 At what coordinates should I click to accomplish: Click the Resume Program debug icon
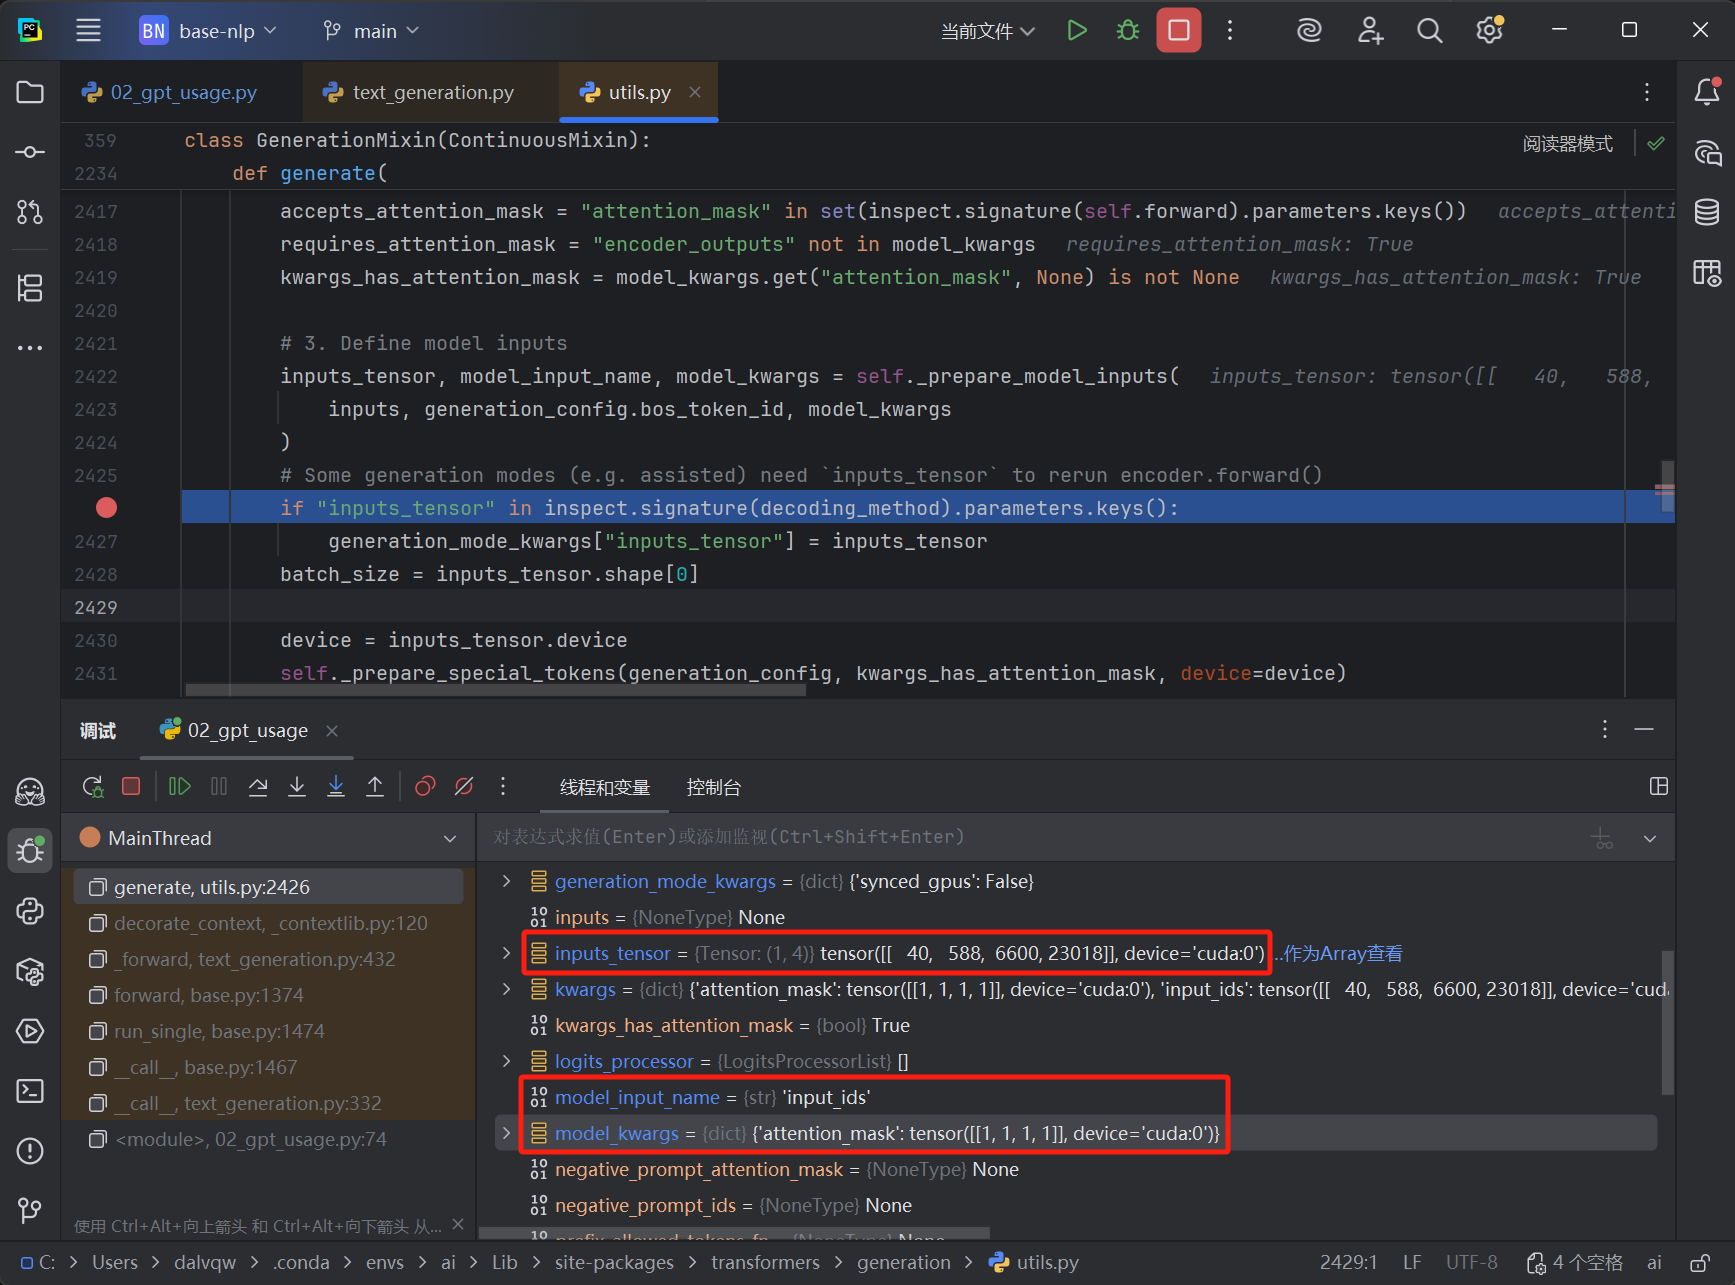tap(180, 787)
